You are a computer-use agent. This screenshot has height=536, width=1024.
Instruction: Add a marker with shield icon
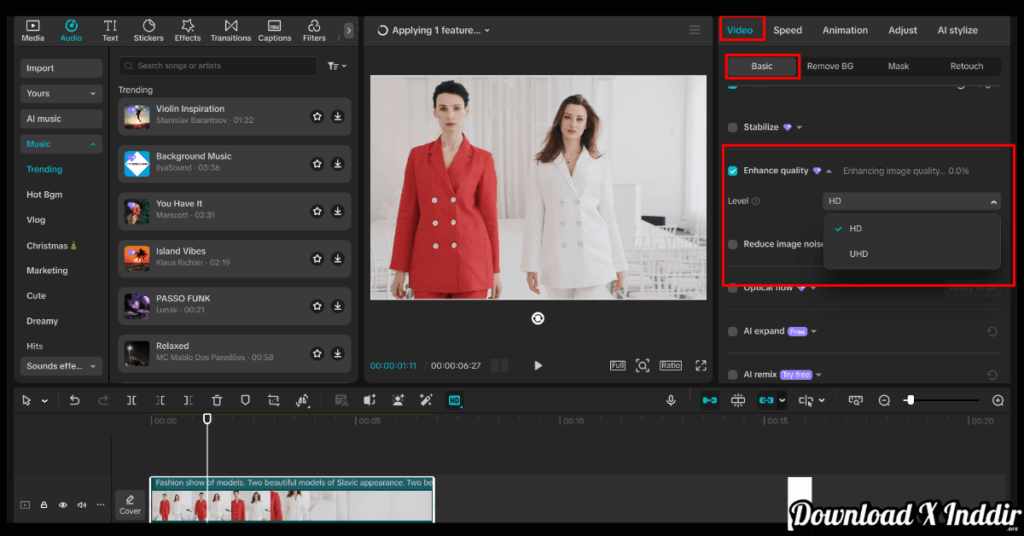click(x=245, y=400)
